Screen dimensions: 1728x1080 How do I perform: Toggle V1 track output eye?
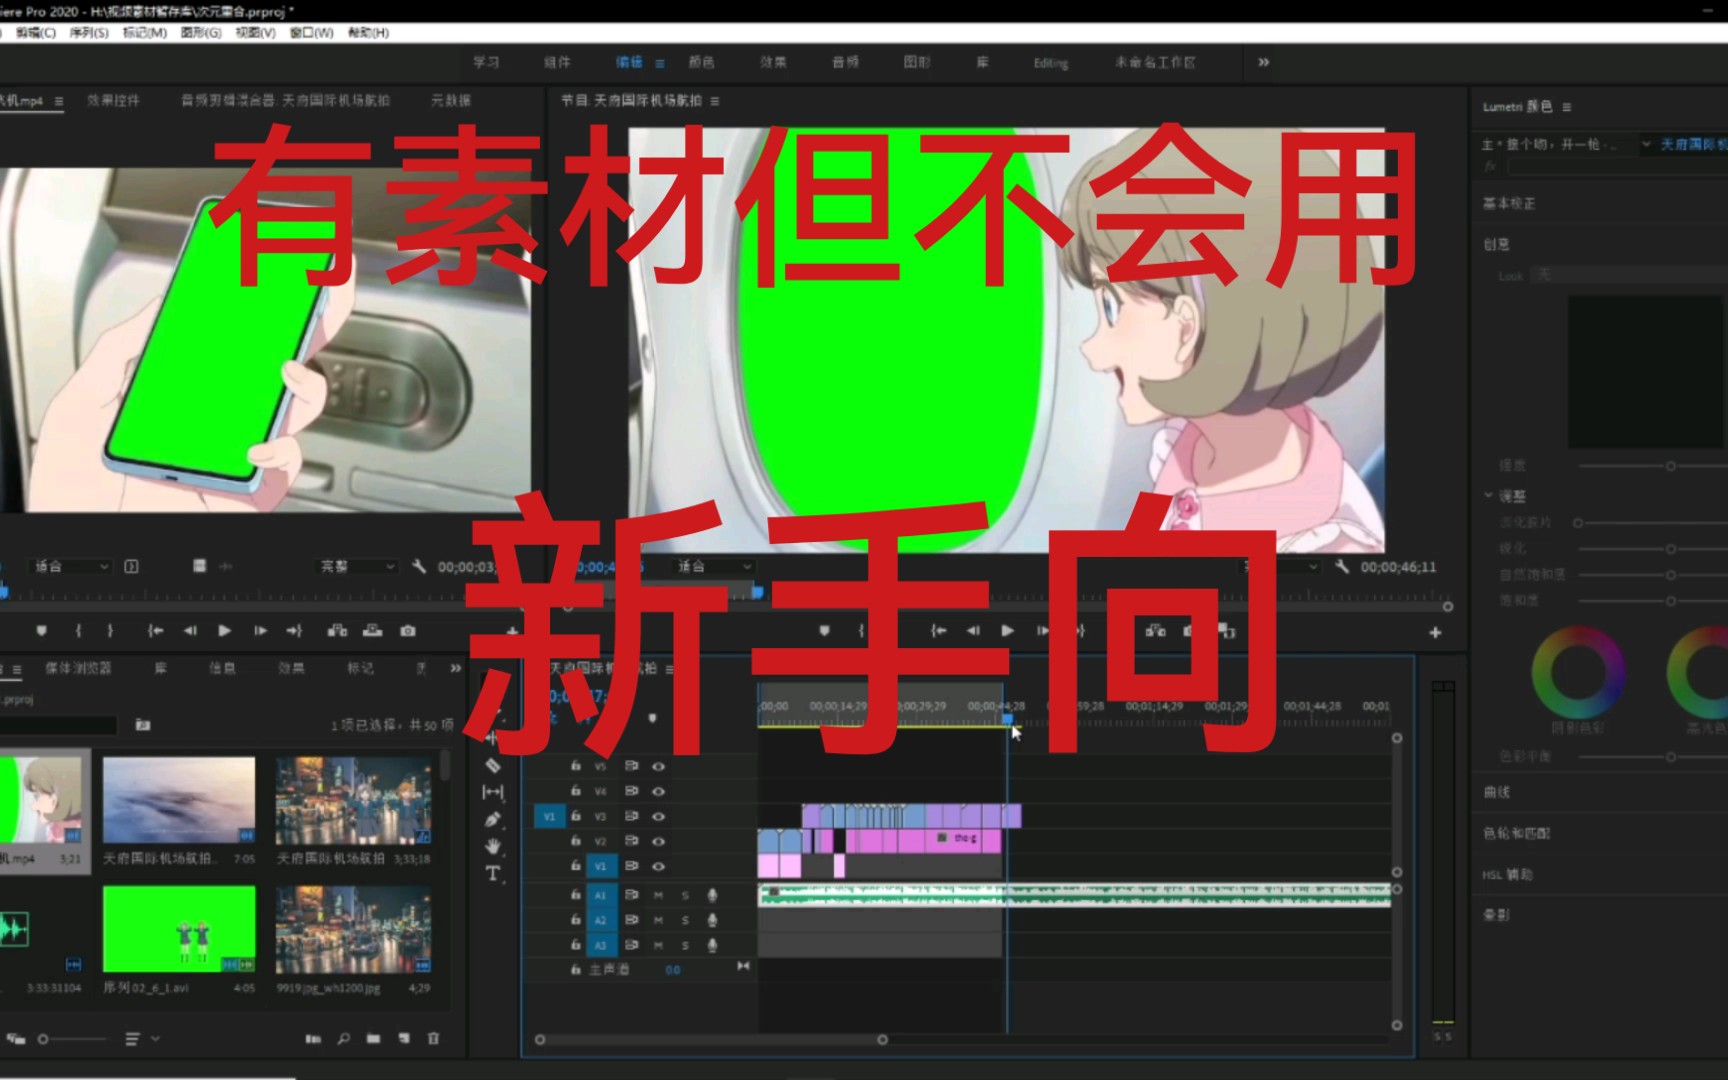(658, 866)
